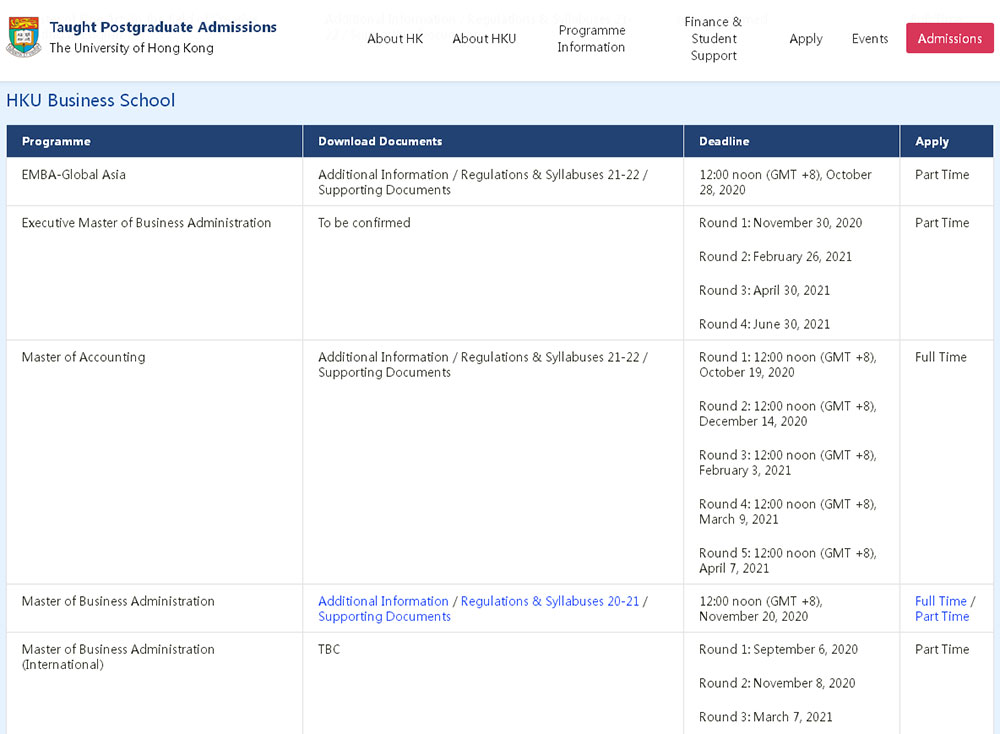Open MBA Supporting Documents link
Image resolution: width=1000 pixels, height=734 pixels.
pyautogui.click(x=385, y=617)
